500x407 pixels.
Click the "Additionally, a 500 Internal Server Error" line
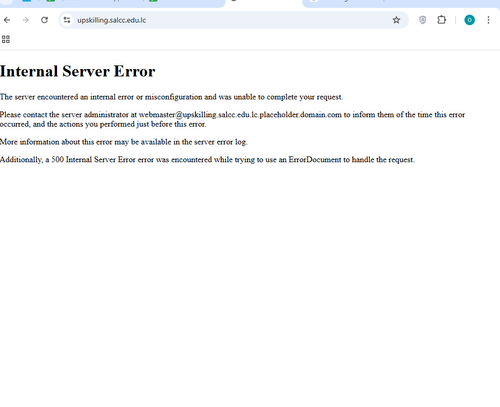(207, 160)
